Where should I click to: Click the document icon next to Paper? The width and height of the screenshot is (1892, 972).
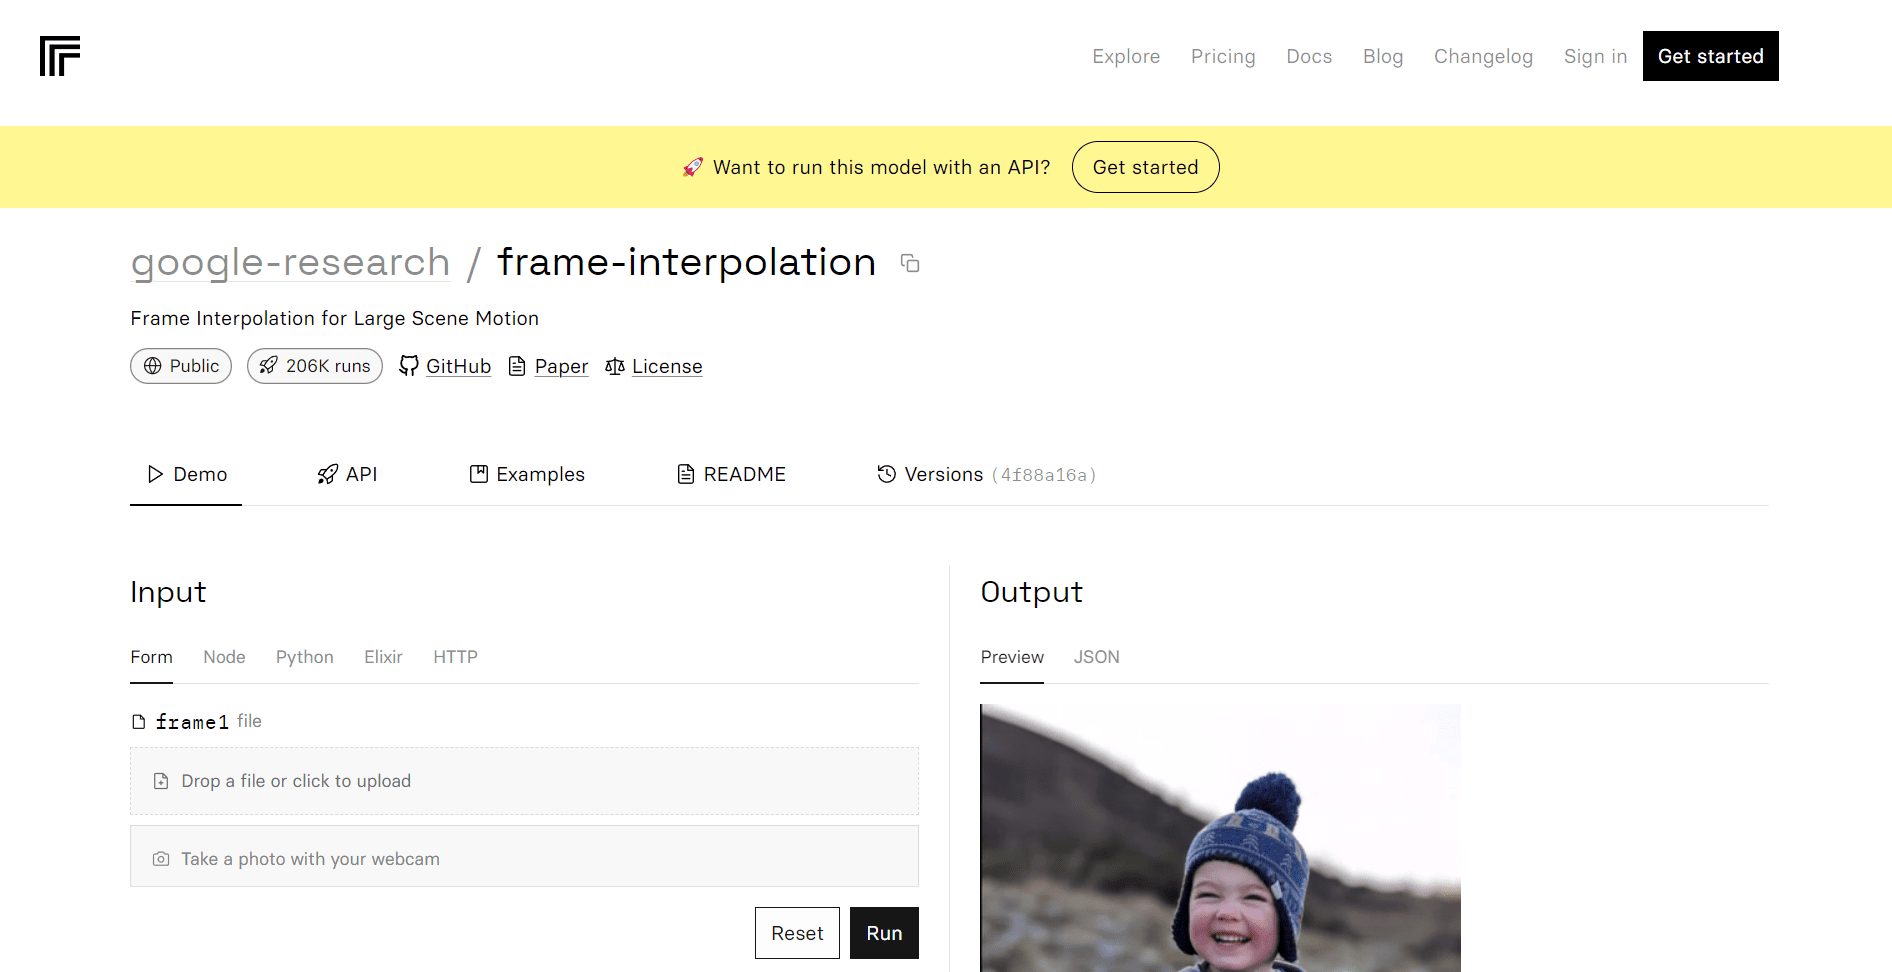tap(518, 366)
